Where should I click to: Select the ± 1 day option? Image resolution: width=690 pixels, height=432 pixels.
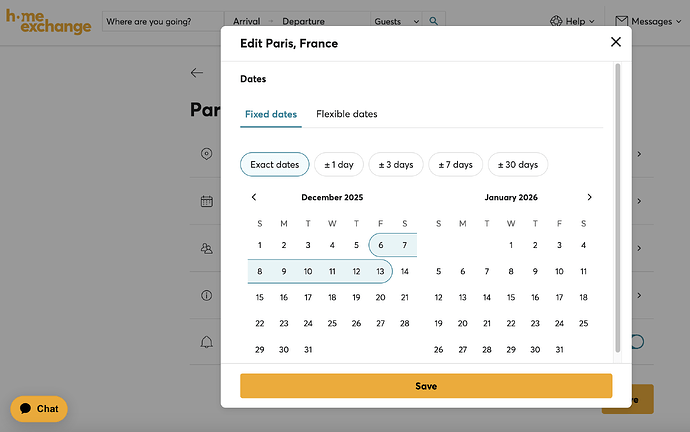(x=338, y=164)
